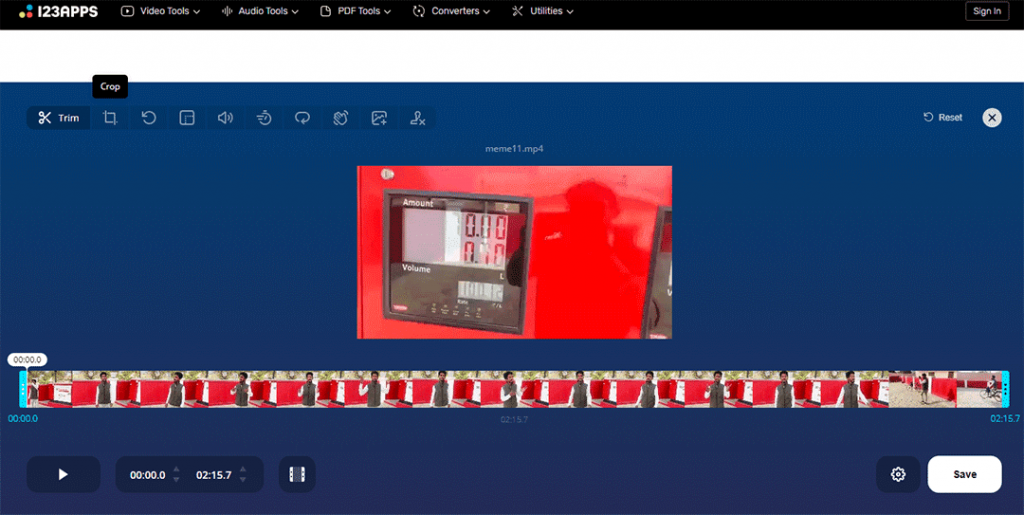Viewport: 1024px width, 515px height.
Task: Open the Remove logo stamp tool
Action: 417,118
